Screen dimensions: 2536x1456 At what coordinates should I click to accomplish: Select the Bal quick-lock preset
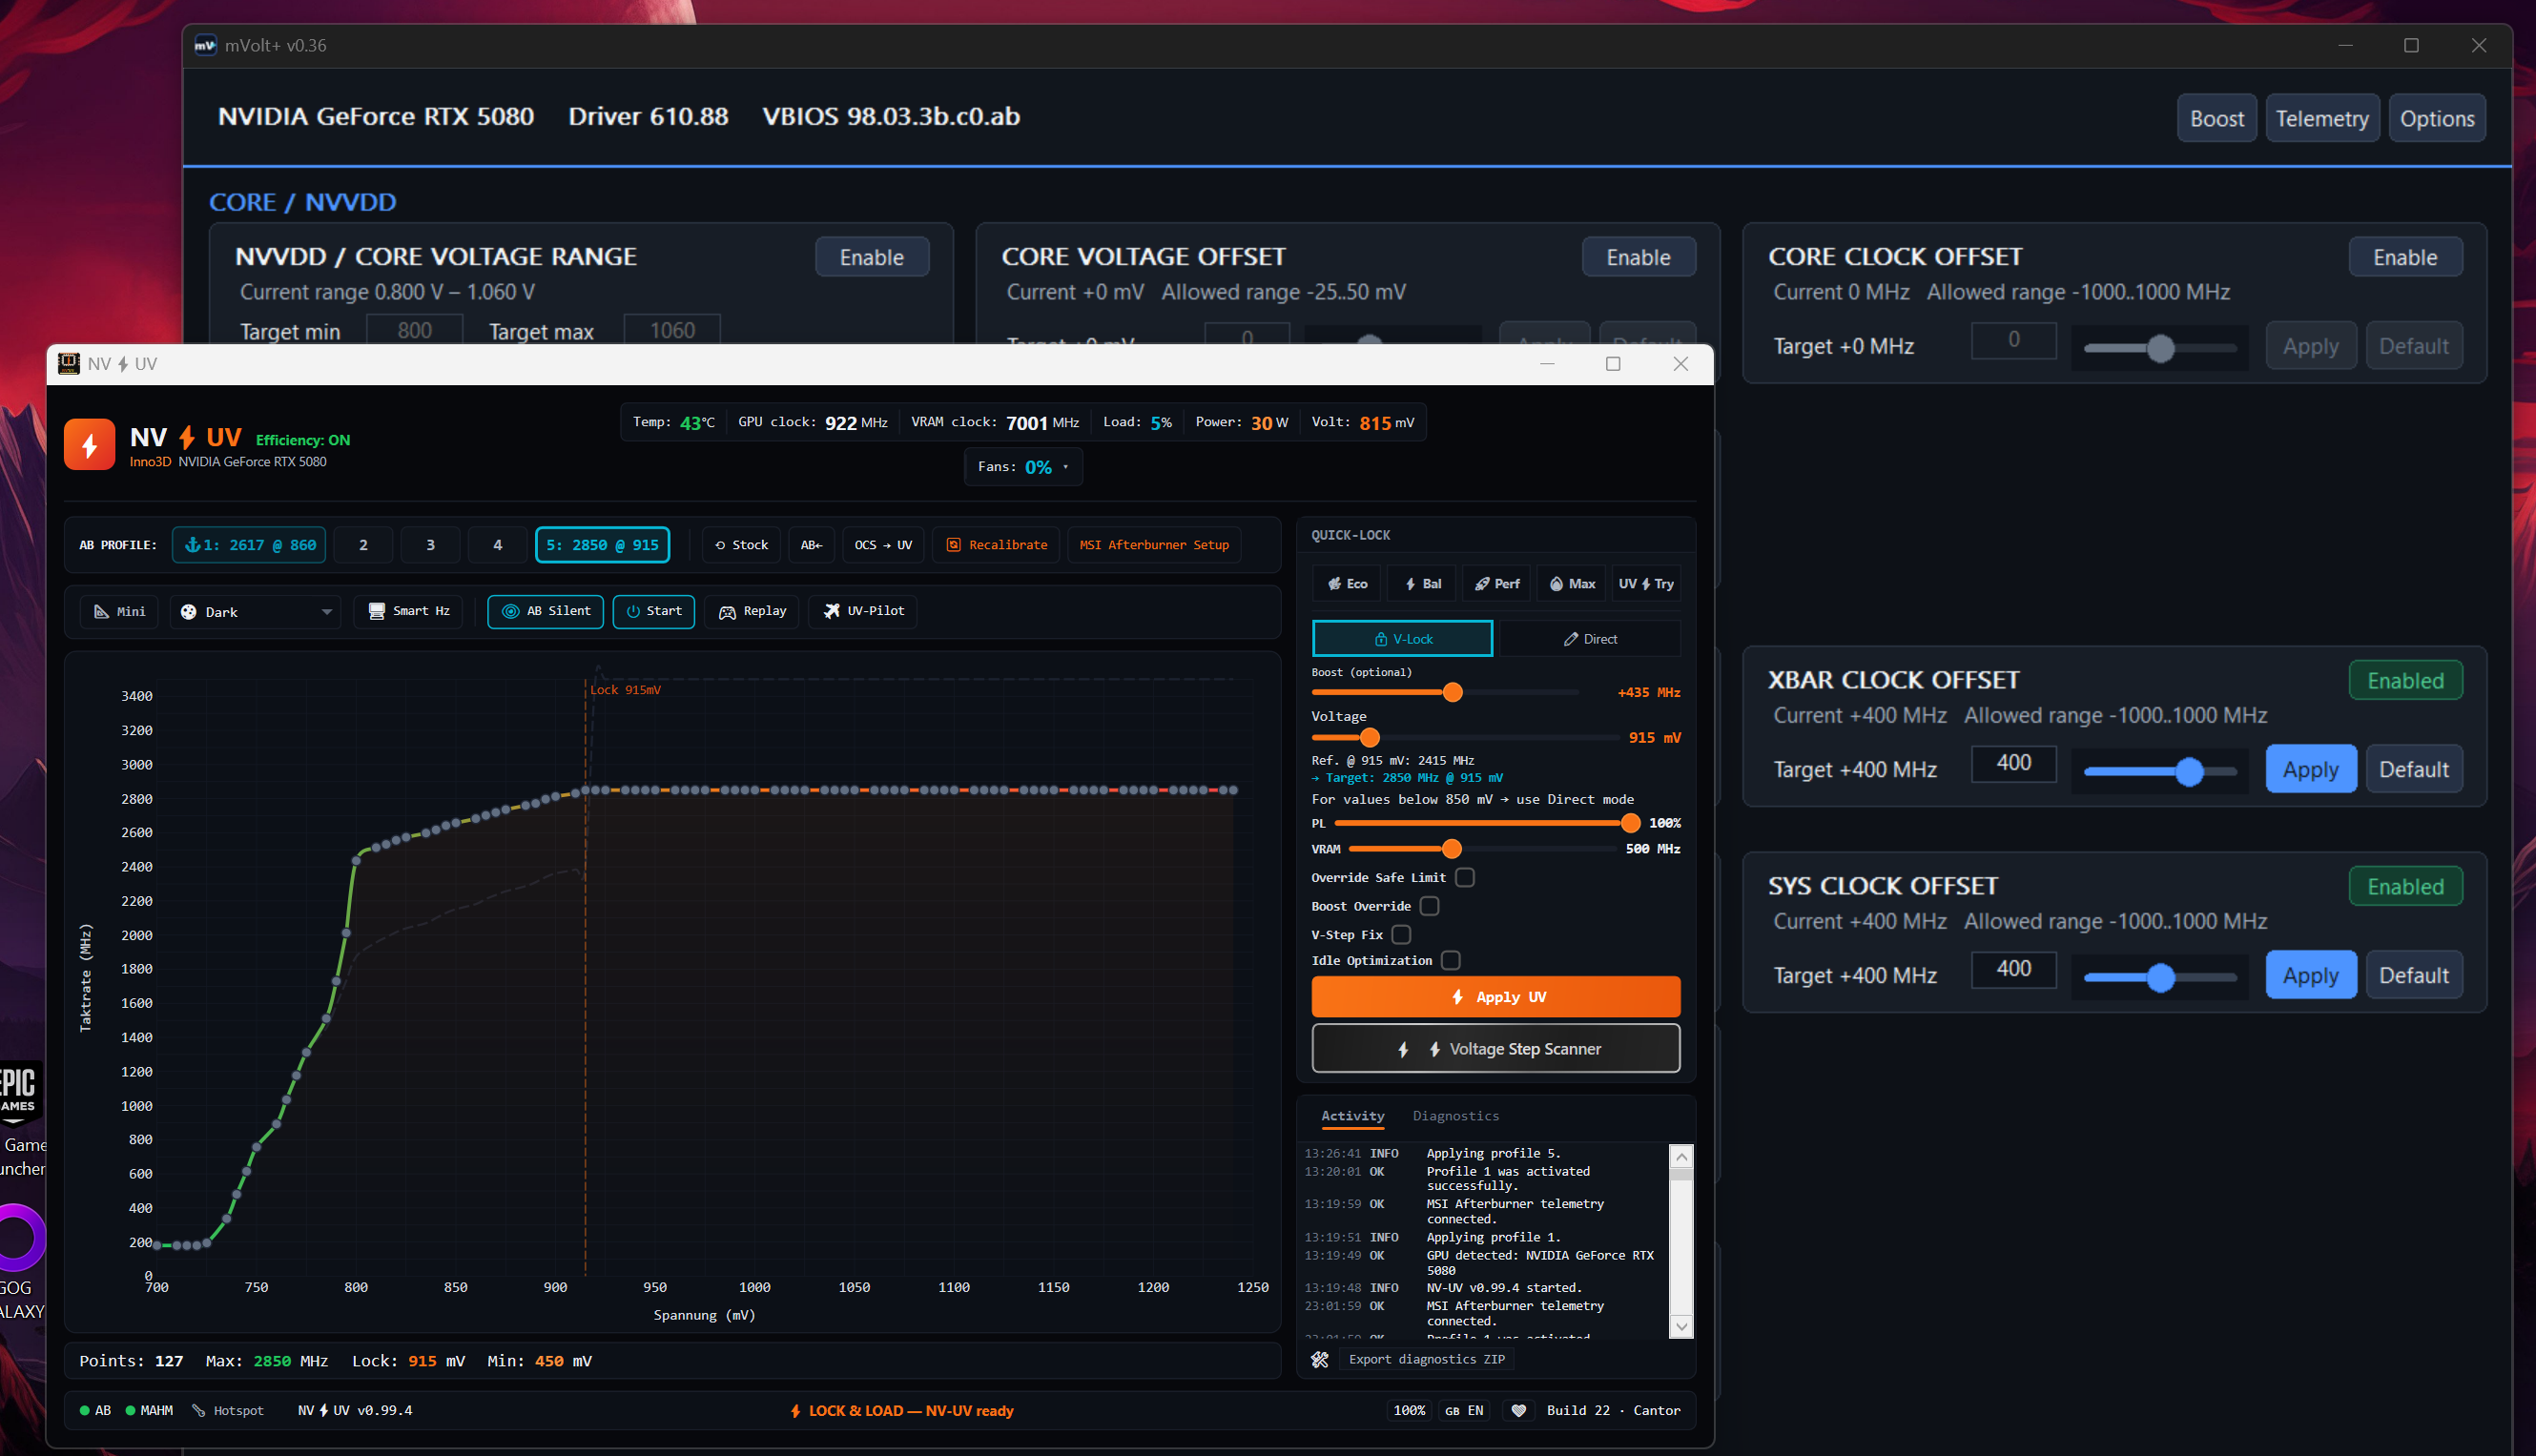pos(1423,584)
